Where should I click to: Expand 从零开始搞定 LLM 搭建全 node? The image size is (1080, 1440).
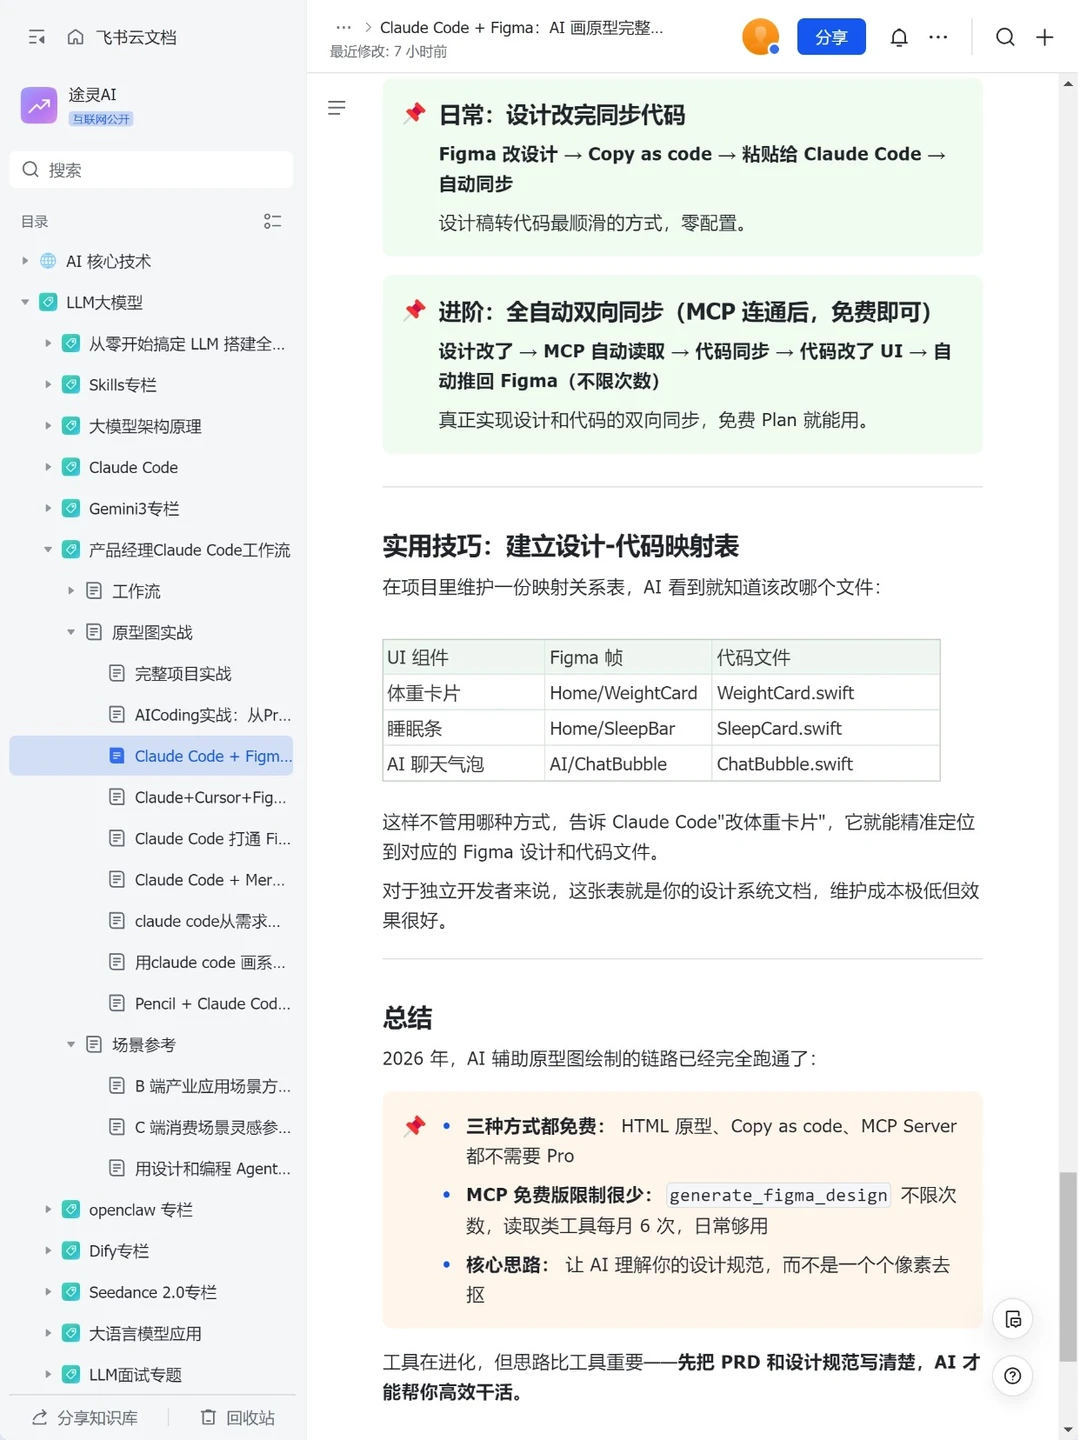(48, 343)
